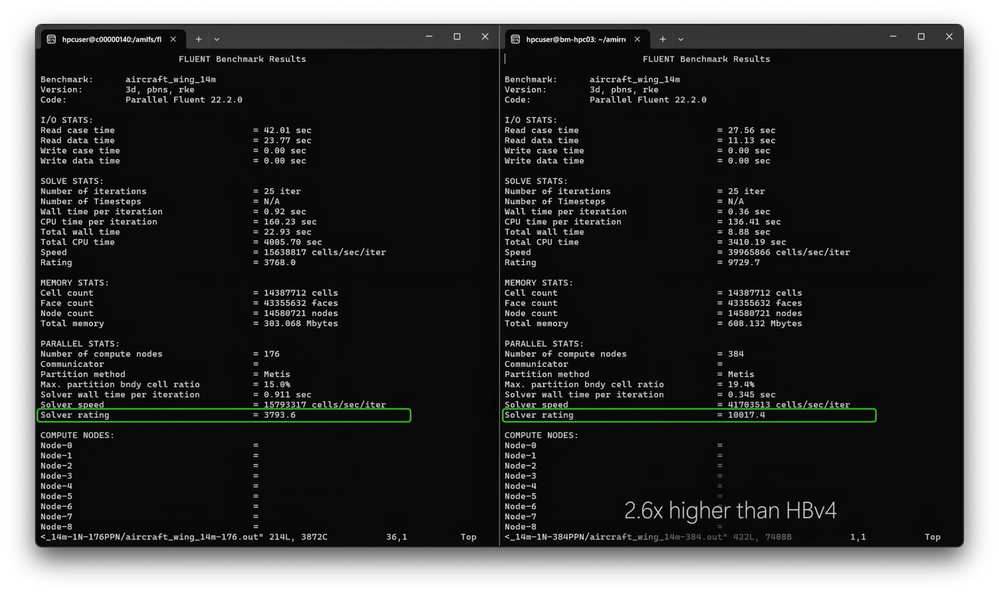Image resolution: width=999 pixels, height=594 pixels.
Task: Click the compute nodes count value 384
Action: [735, 354]
